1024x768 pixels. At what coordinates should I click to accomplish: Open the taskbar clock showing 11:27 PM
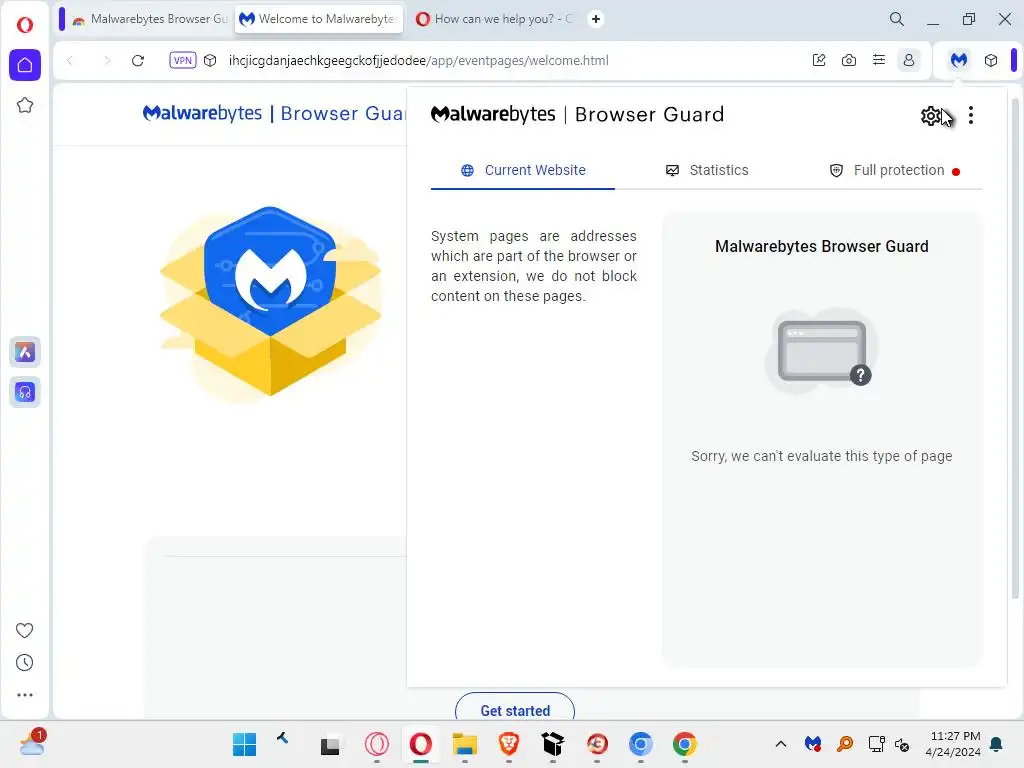pos(953,744)
